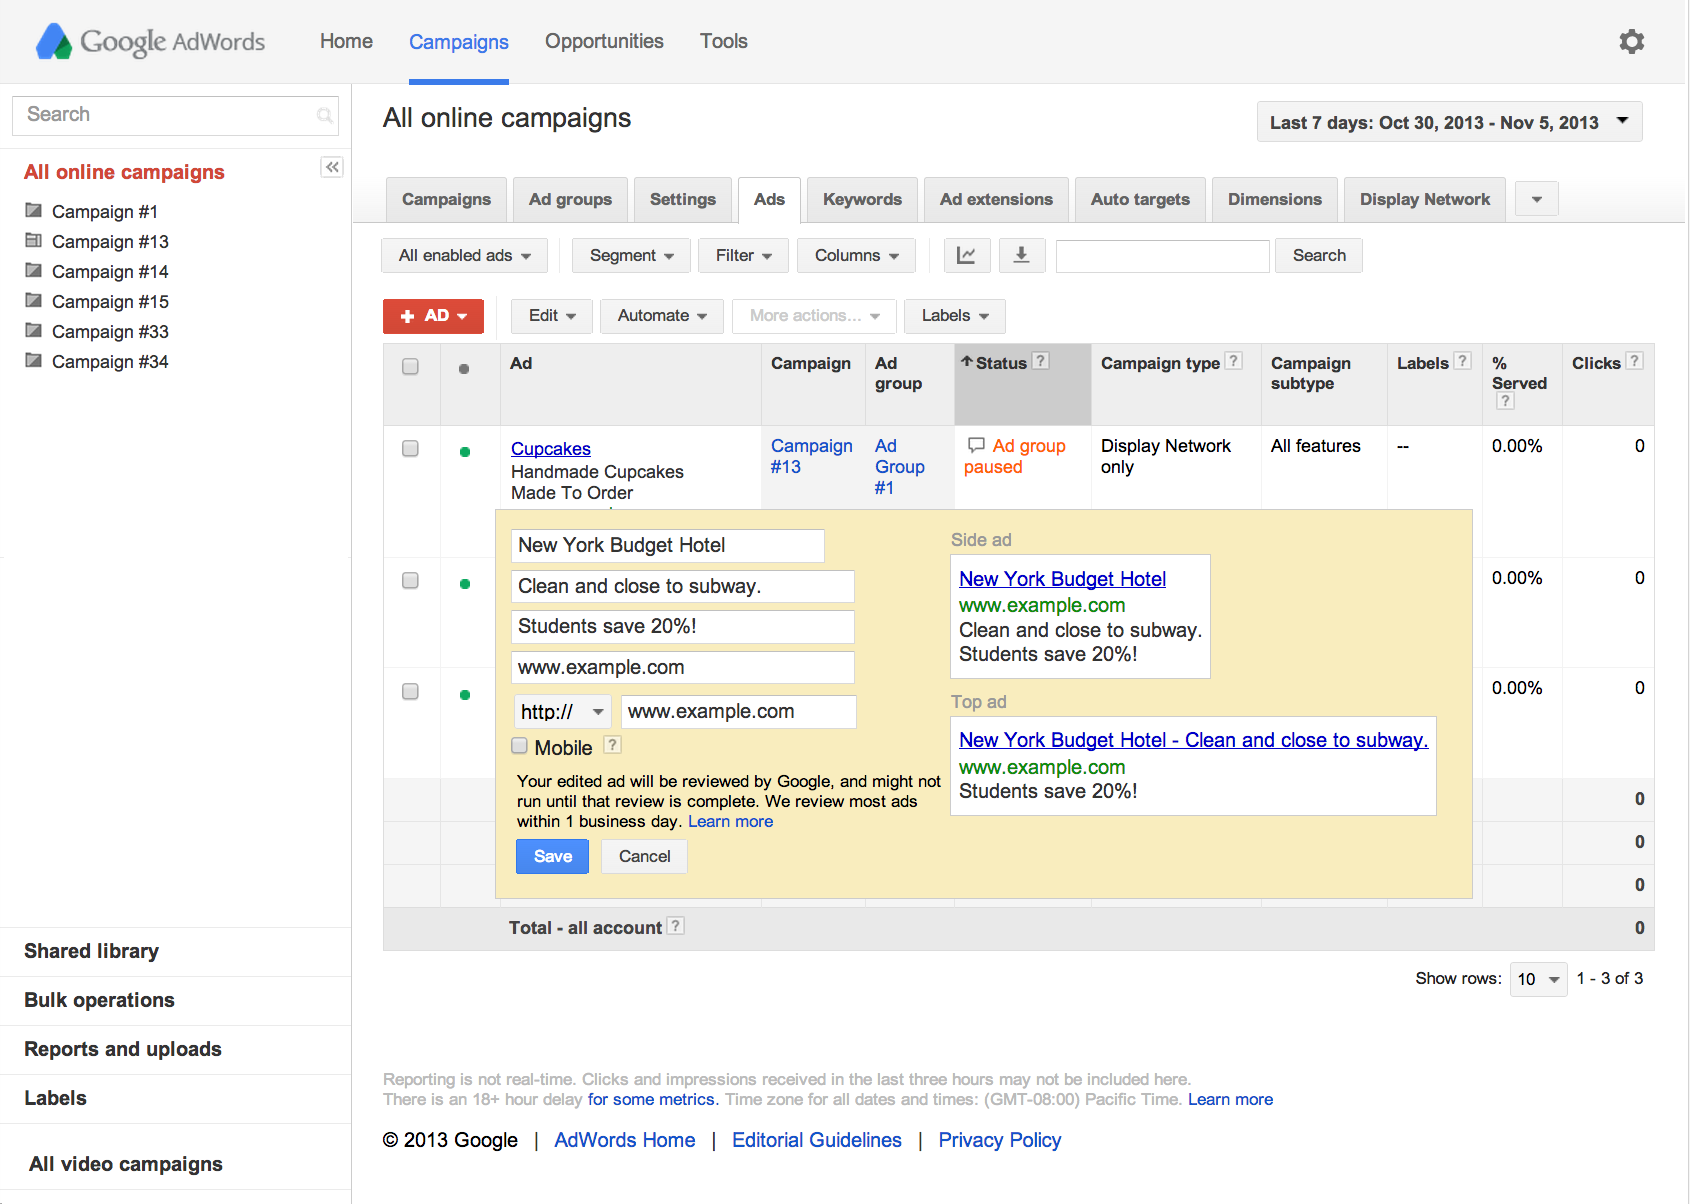Enable the Mobile checkbox

pyautogui.click(x=520, y=746)
